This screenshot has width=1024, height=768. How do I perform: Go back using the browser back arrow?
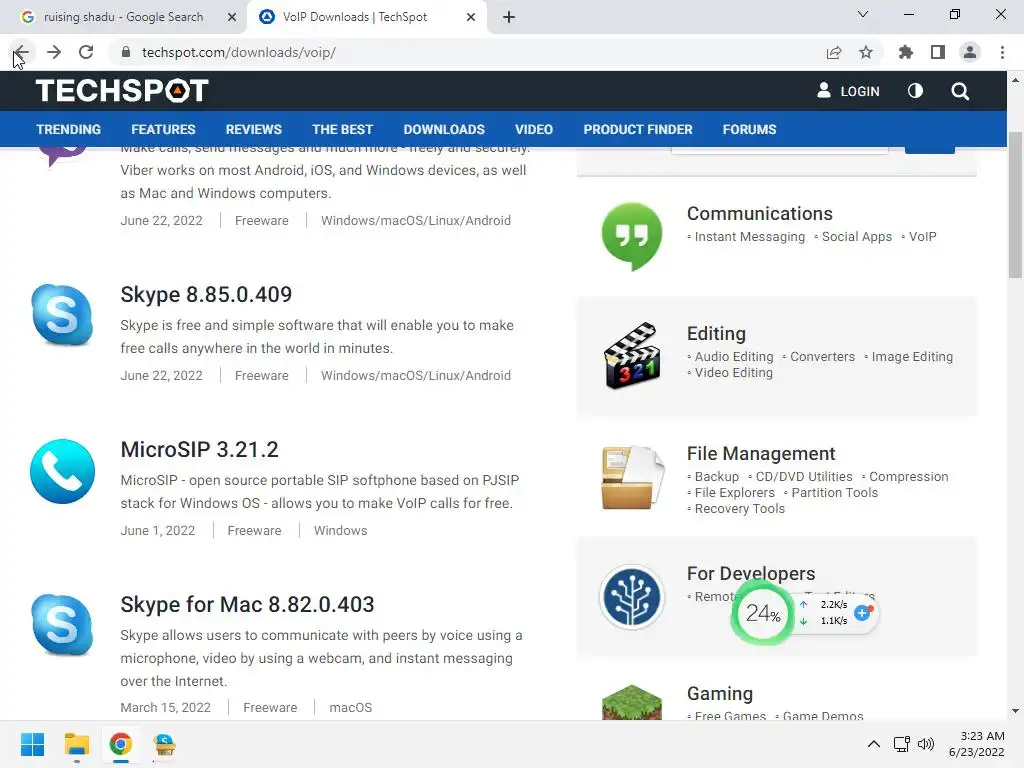(22, 52)
